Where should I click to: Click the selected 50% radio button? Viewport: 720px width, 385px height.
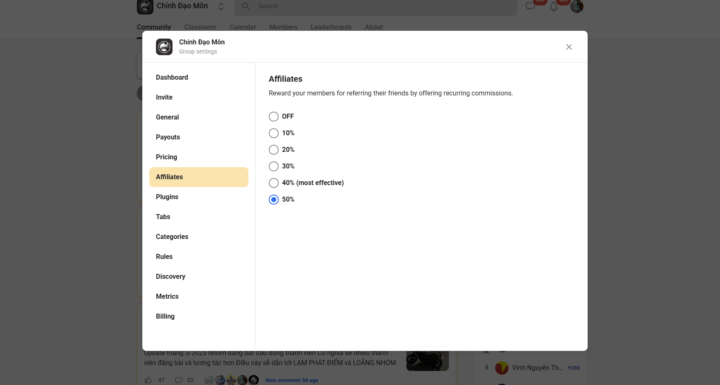point(274,199)
